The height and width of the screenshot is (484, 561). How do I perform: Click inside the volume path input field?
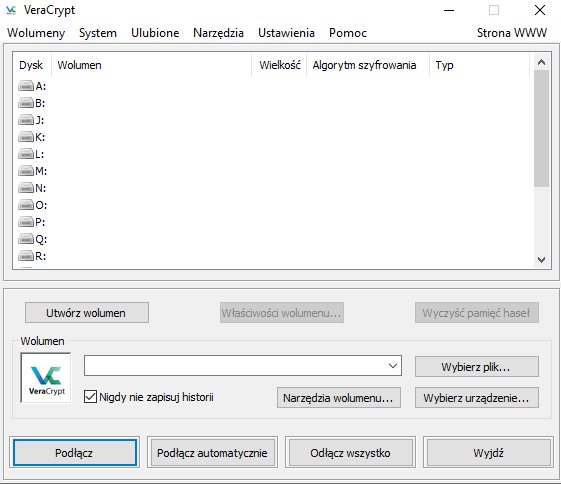pyautogui.click(x=235, y=366)
